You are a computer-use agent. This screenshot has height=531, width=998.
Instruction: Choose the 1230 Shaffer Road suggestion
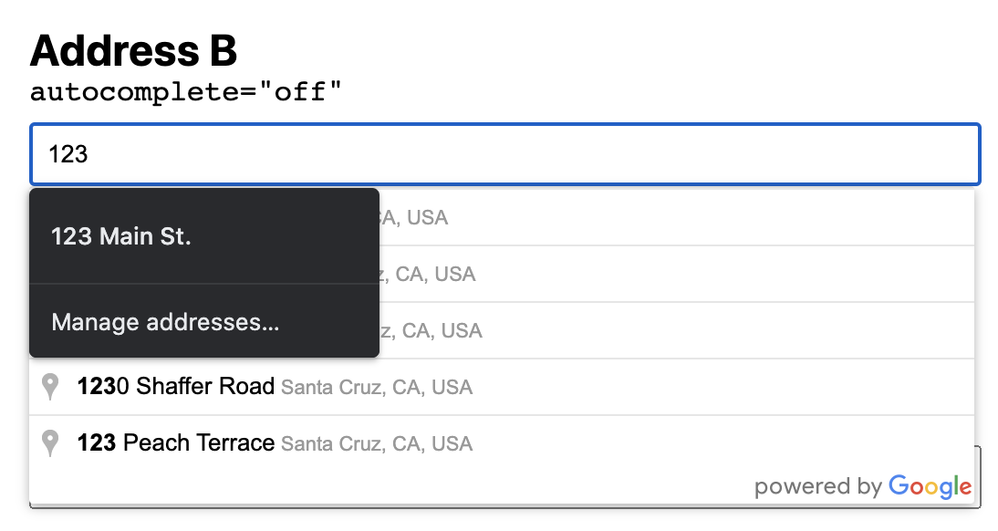(x=175, y=387)
